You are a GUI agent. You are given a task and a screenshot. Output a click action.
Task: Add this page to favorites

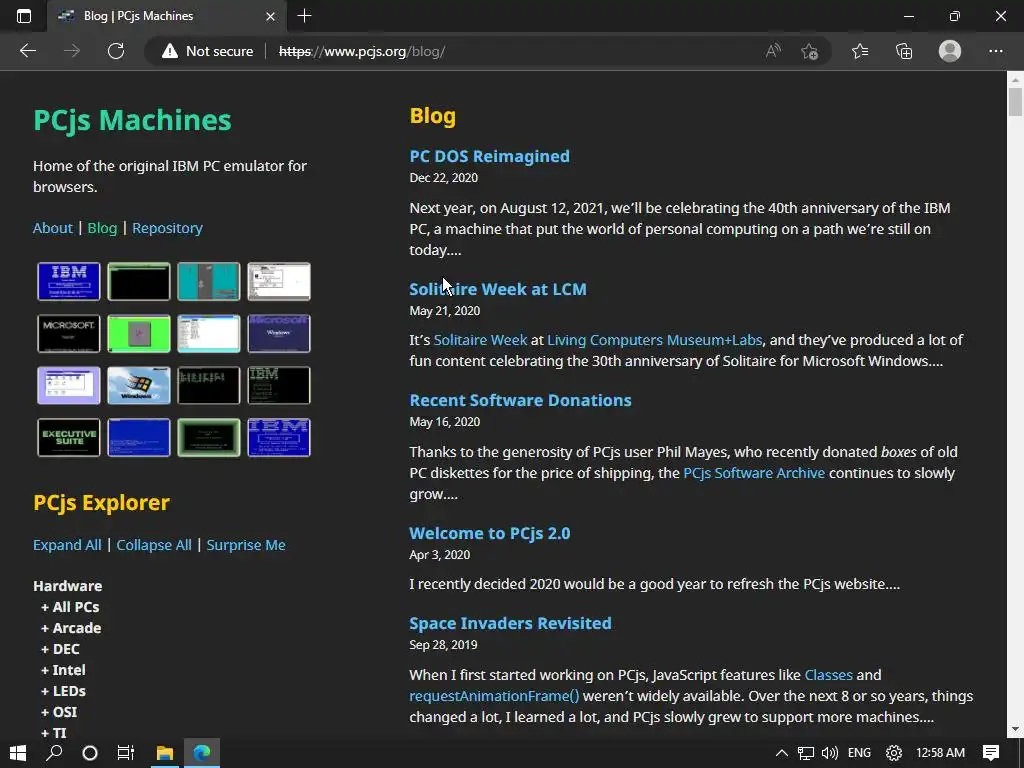809,51
